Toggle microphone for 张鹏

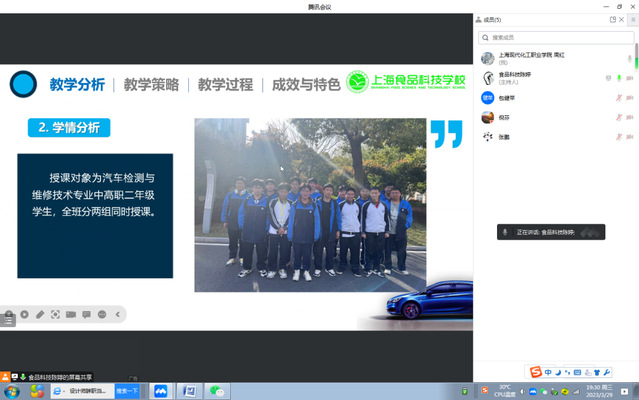pyautogui.click(x=619, y=137)
